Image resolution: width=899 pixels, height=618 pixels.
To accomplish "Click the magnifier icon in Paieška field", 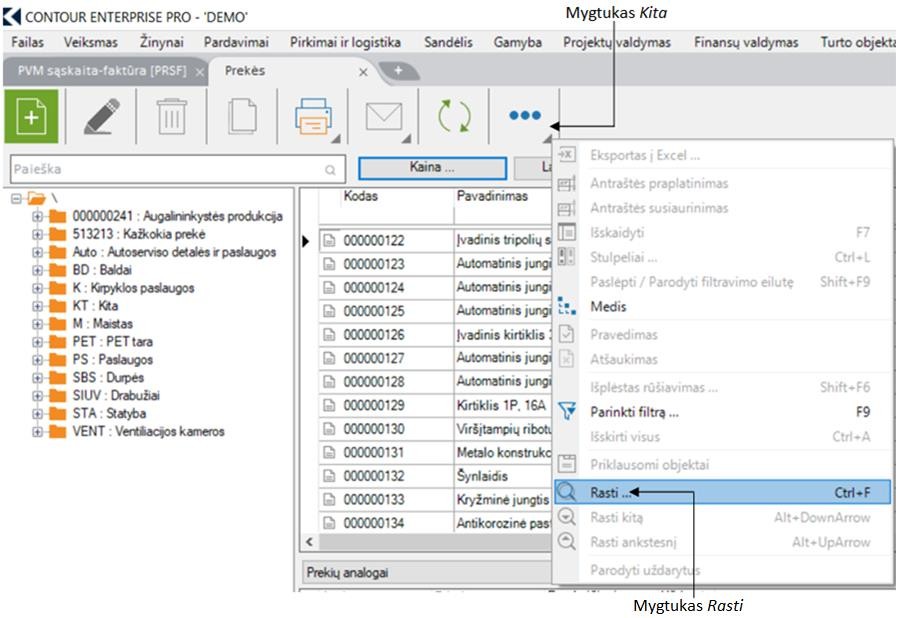I will pyautogui.click(x=330, y=170).
